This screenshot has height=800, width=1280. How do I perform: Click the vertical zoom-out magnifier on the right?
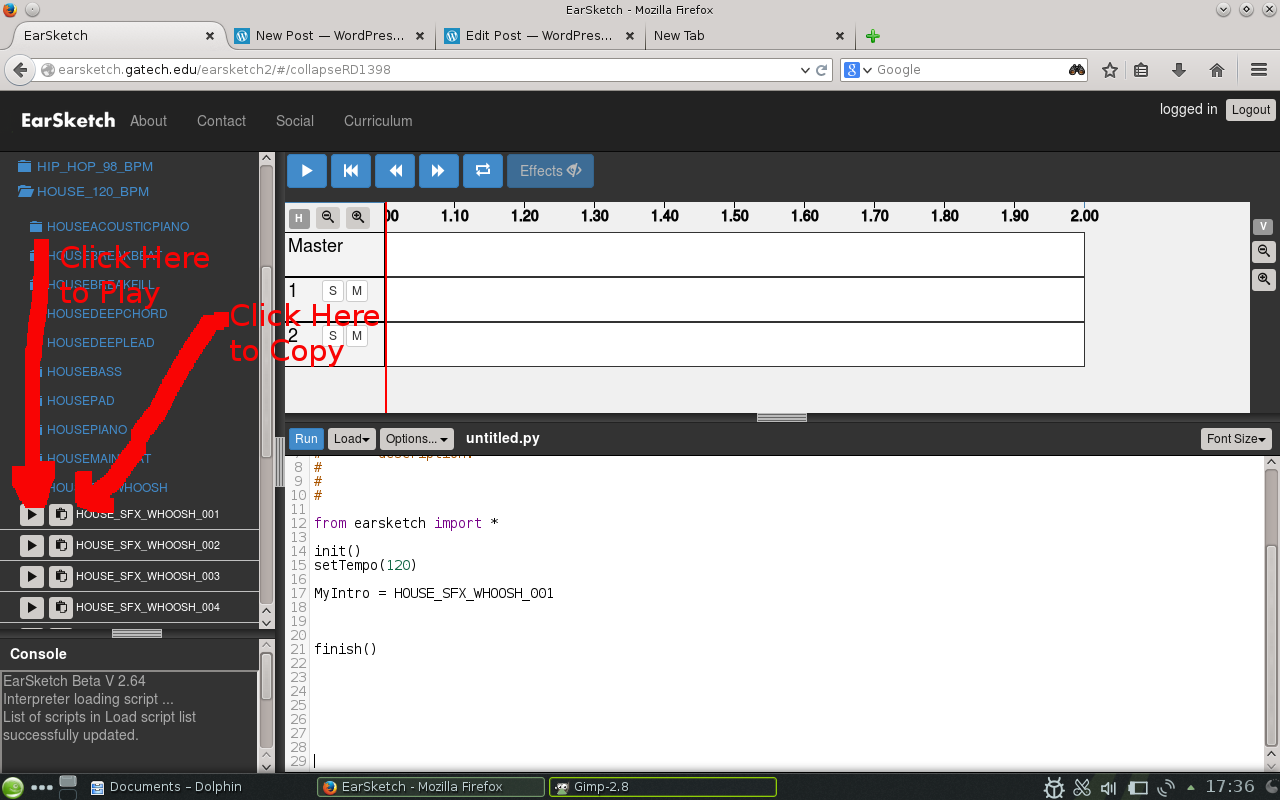point(1264,252)
